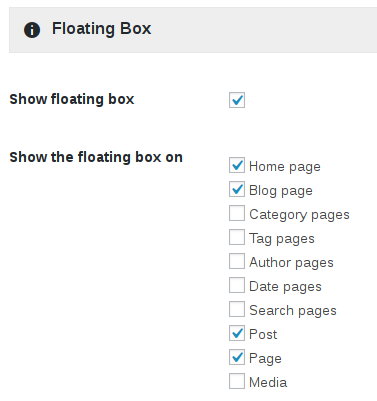Screen dimensions: 377x401
Task: Click the info icon beside Floating Box
Action: pos(32,30)
